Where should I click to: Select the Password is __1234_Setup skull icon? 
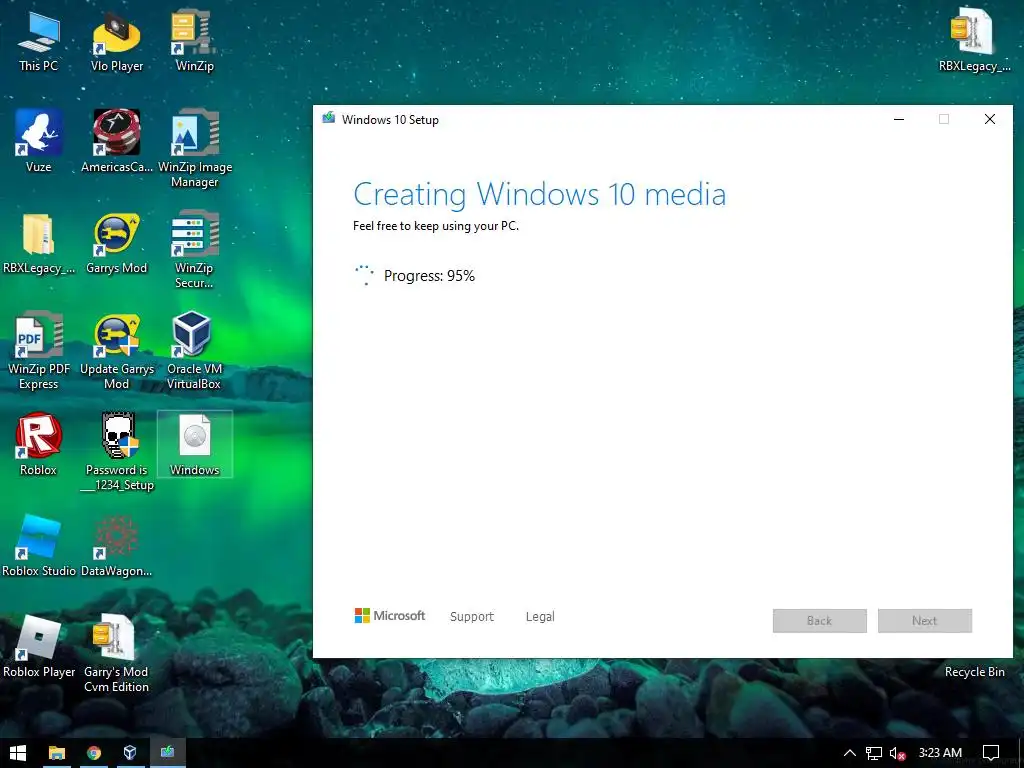[116, 452]
